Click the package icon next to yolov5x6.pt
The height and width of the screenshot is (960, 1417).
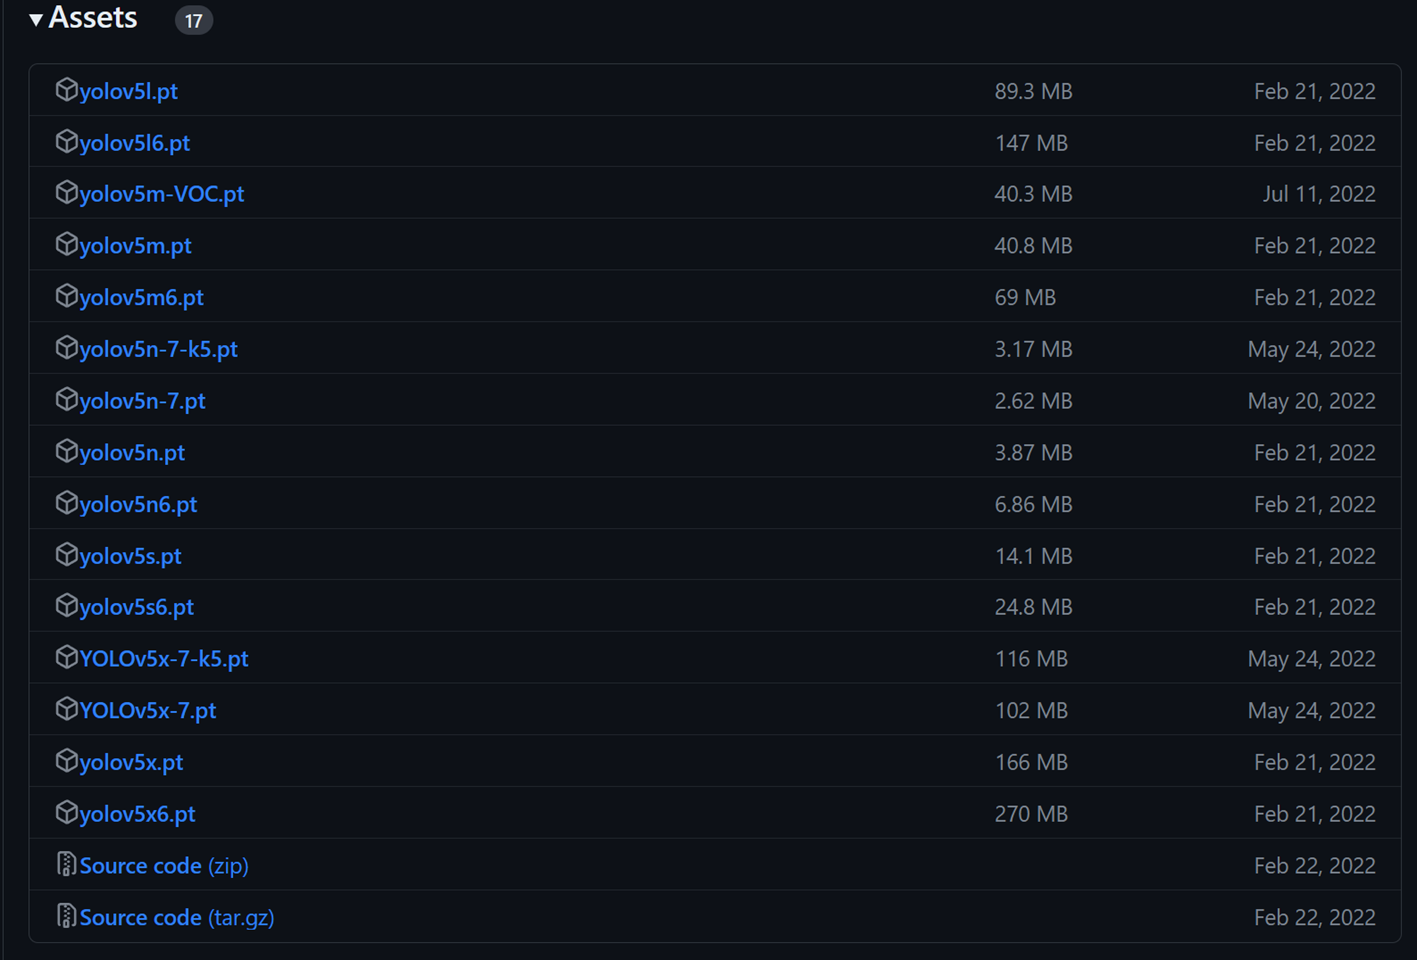click(66, 813)
